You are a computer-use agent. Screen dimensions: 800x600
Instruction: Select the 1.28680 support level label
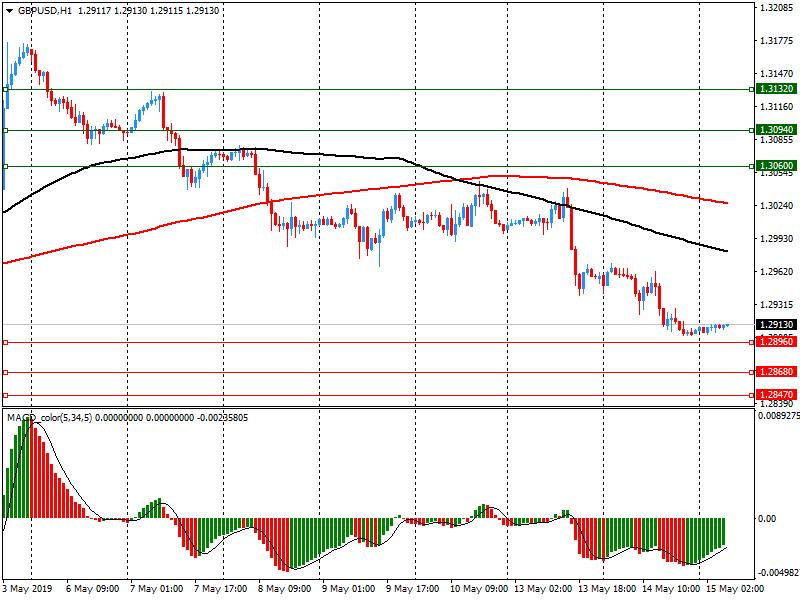pos(776,372)
